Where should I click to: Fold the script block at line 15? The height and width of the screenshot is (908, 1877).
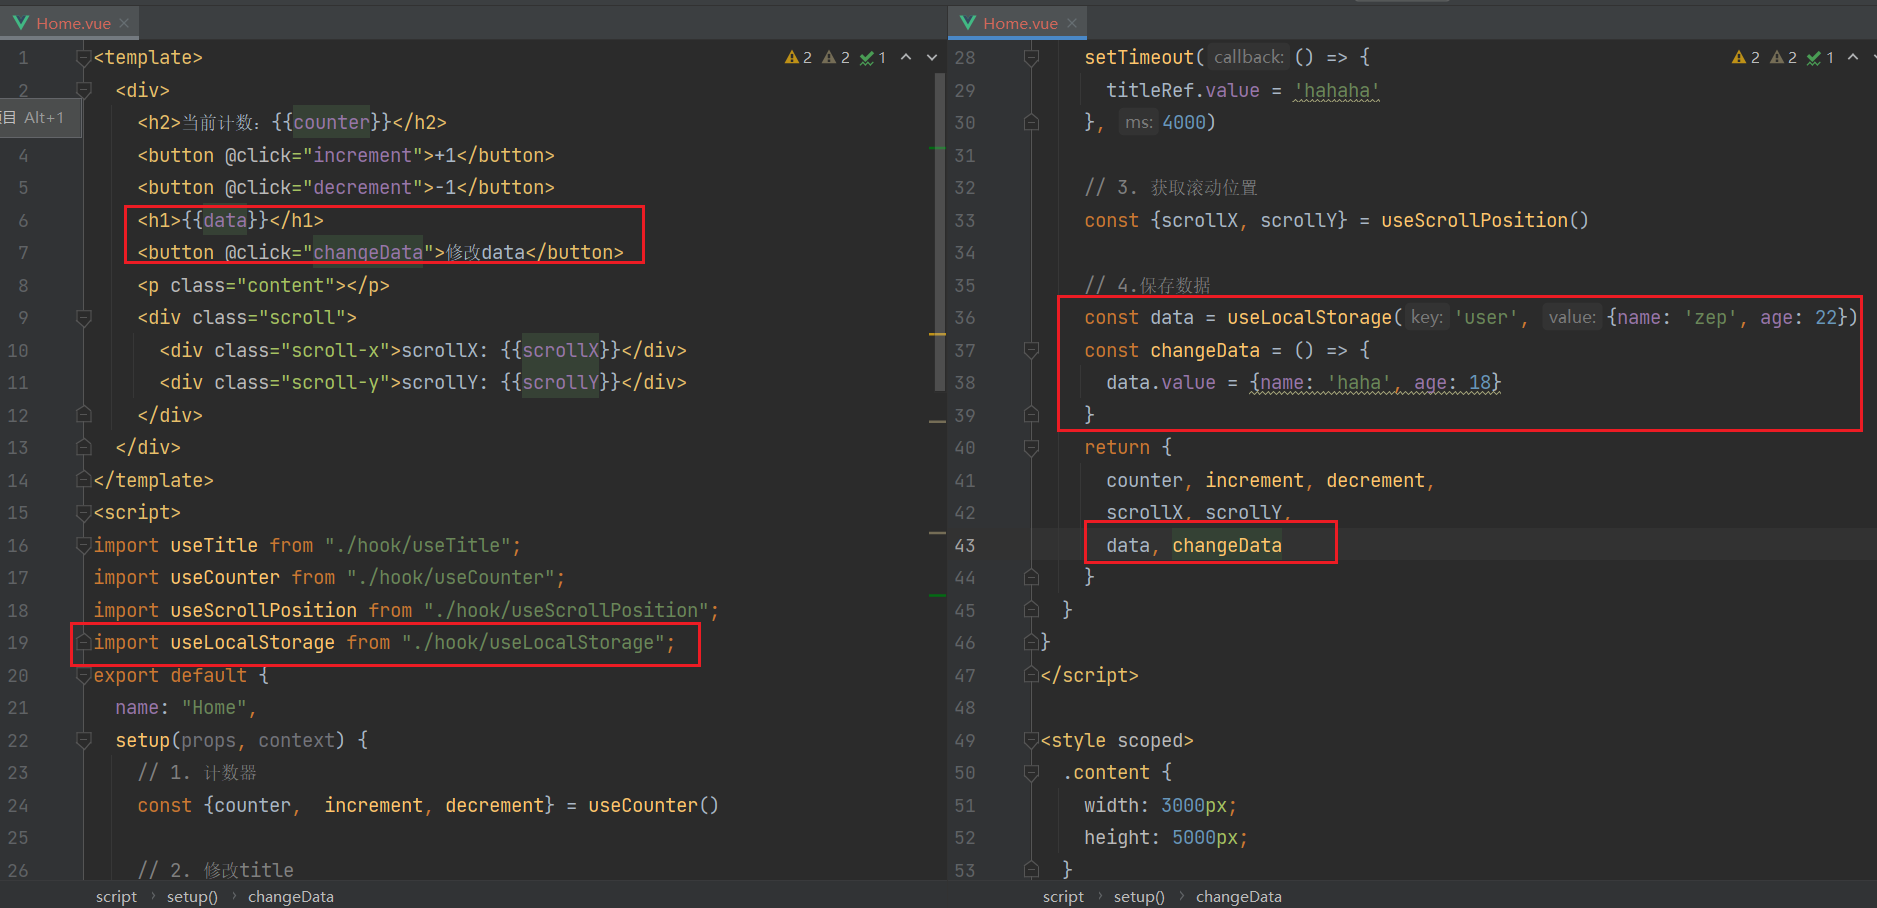pos(84,513)
